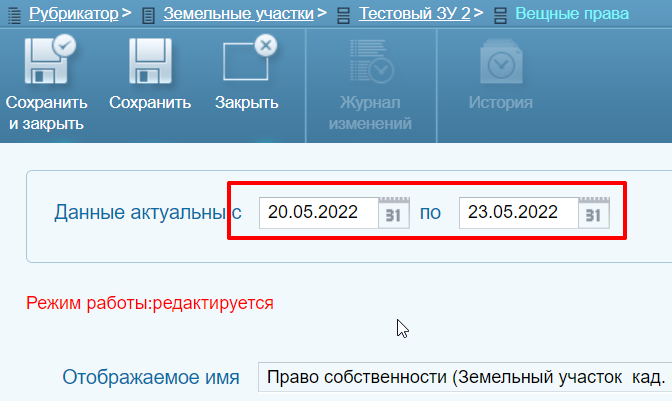672x401 pixels.
Task: Click the Журнал изменений label
Action: 370,113
